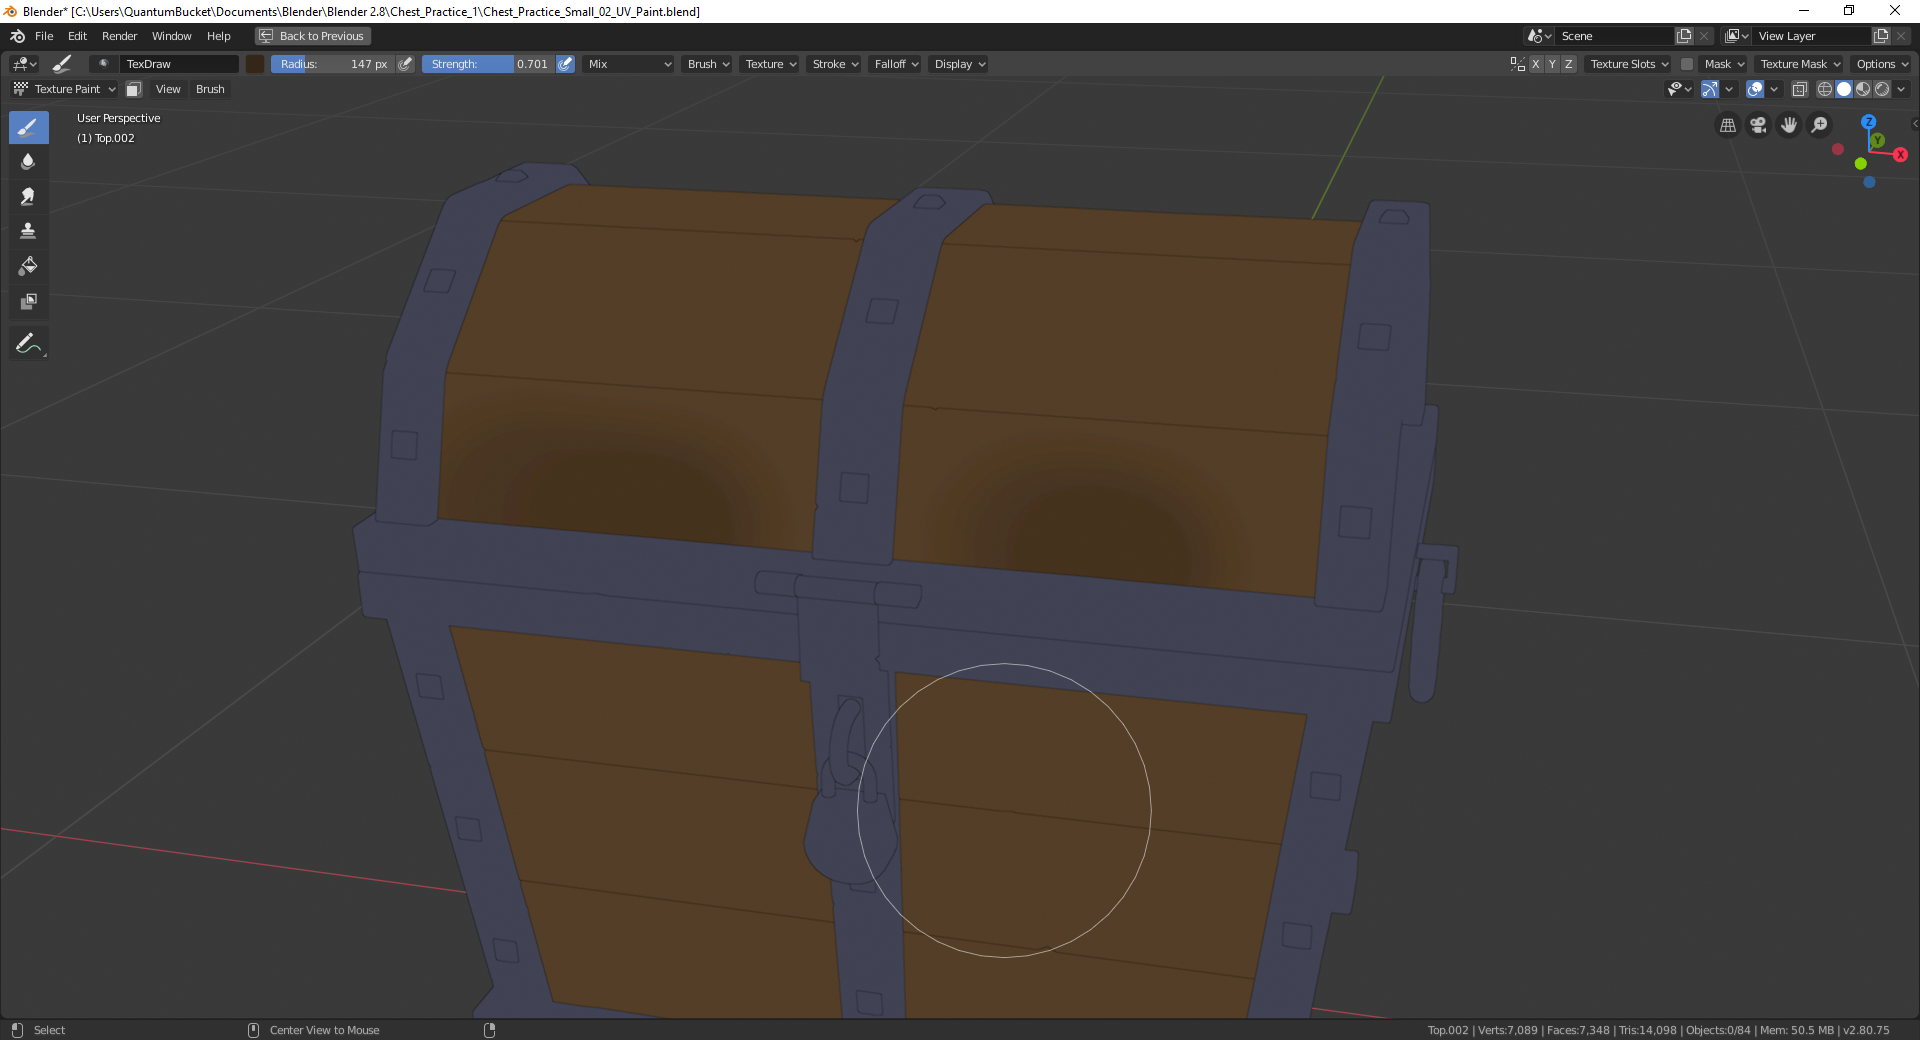Viewport: 1920px width, 1040px height.
Task: Click the Back to Previous button
Action: 313,36
